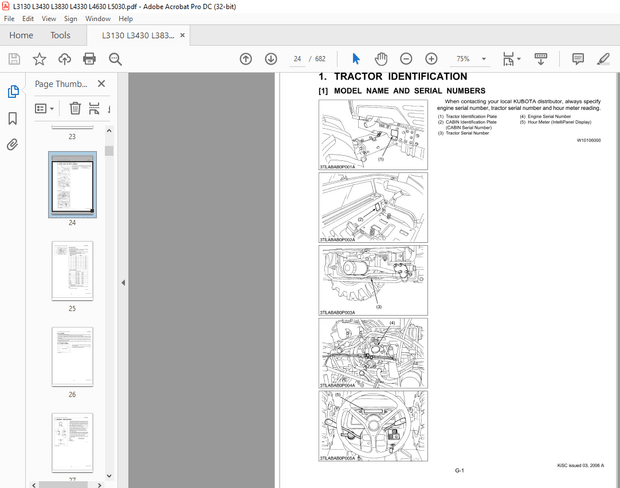Viewport: 620px width, 488px height.
Task: Close the L3130 L3430 document tab
Action: click(x=182, y=35)
